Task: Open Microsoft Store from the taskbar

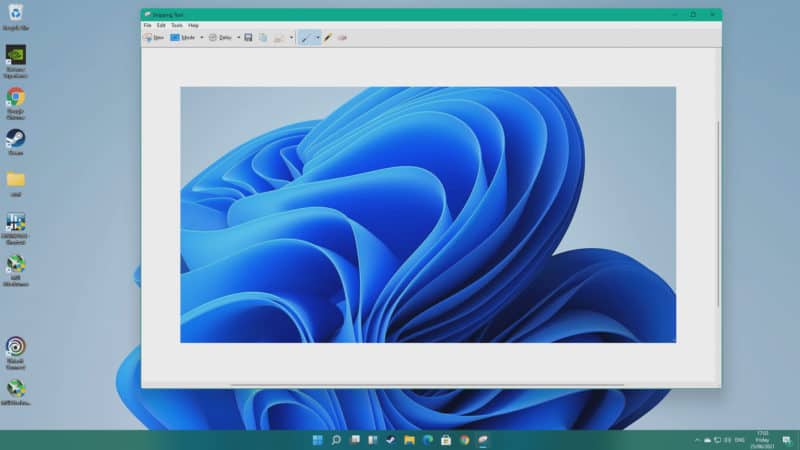Action: click(x=446, y=440)
